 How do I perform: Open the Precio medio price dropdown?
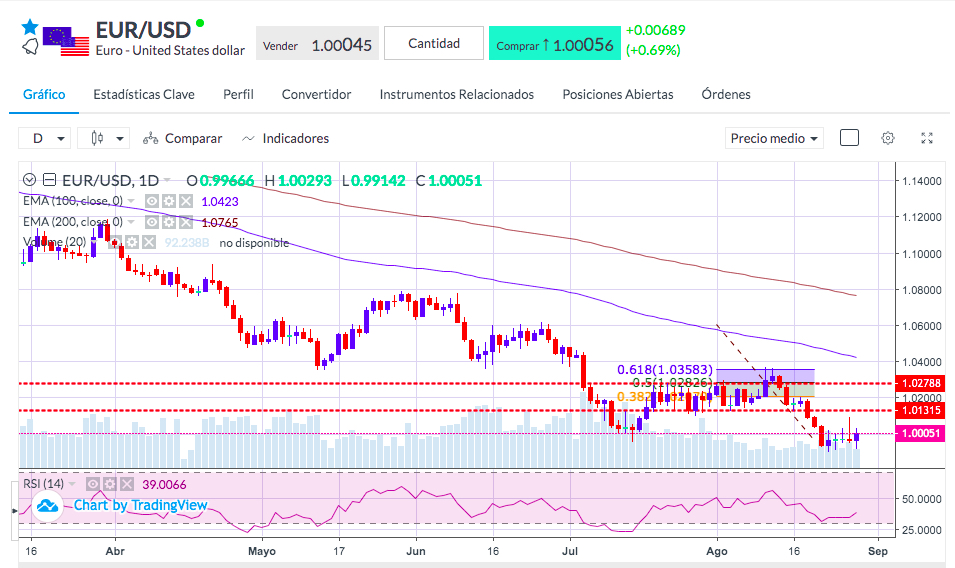774,138
